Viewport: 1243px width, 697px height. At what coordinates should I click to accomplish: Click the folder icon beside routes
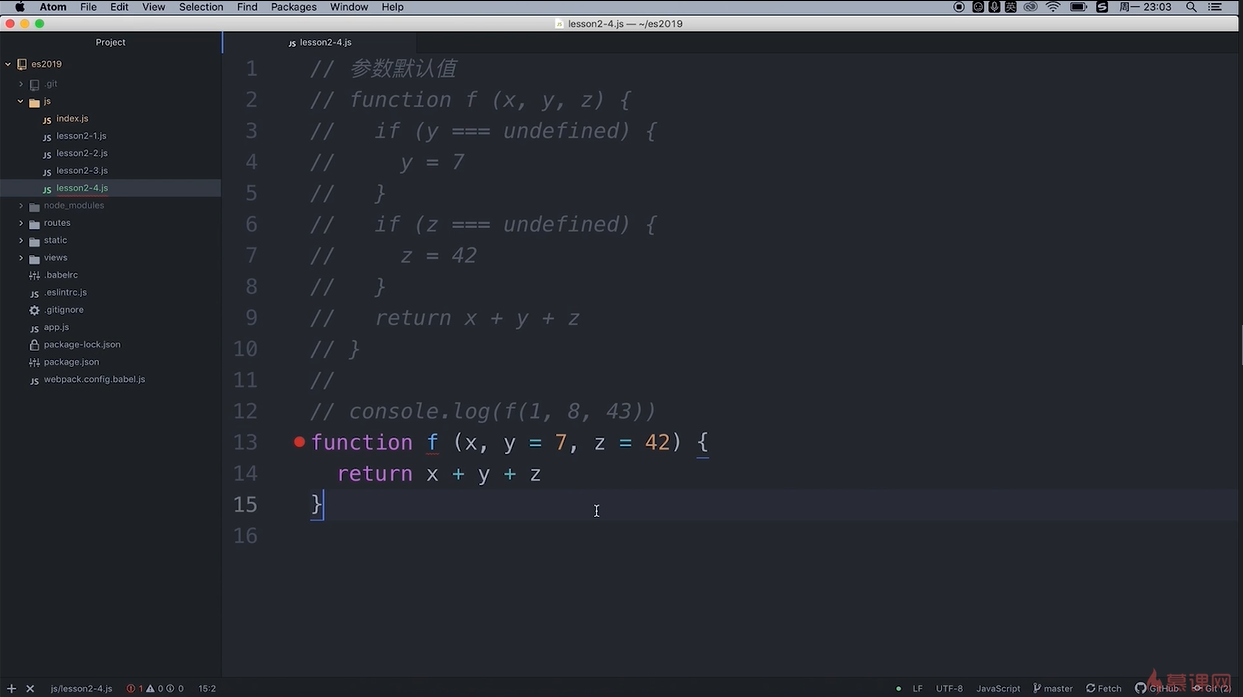coord(35,224)
